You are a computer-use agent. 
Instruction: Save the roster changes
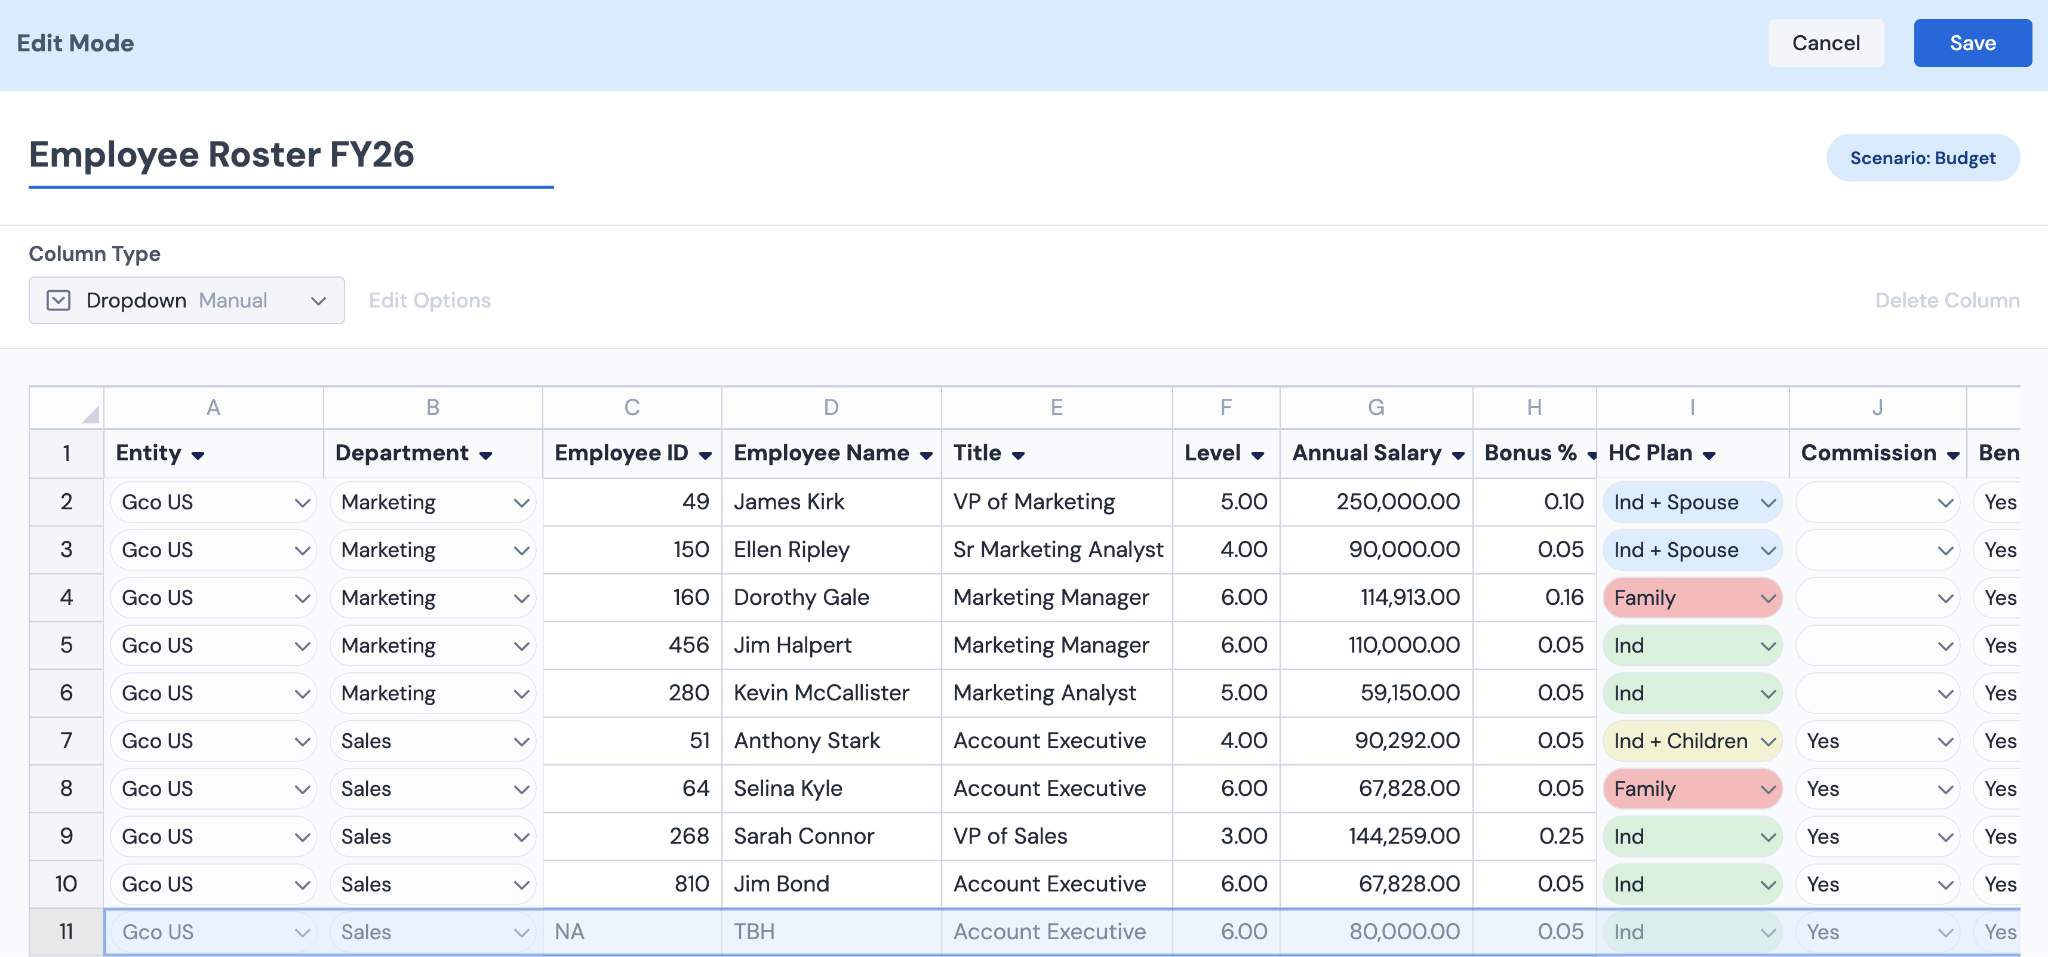1972,43
